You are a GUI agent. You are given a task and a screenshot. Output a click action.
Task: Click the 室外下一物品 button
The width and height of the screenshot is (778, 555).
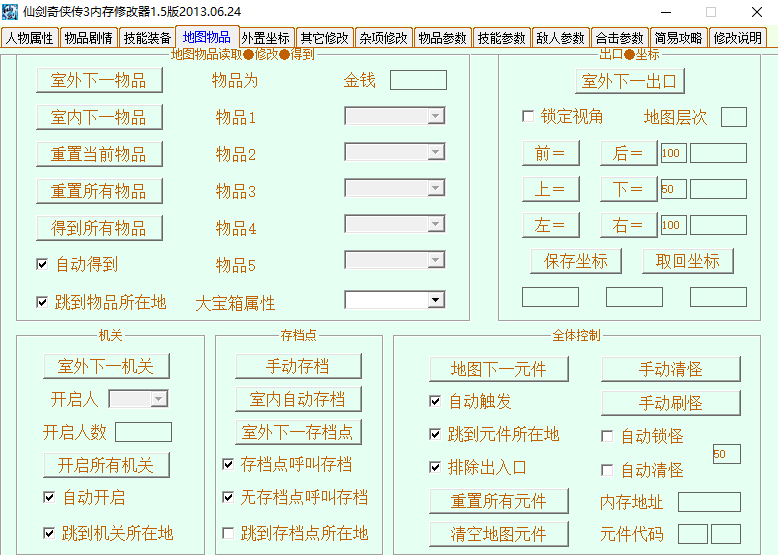[x=99, y=80]
